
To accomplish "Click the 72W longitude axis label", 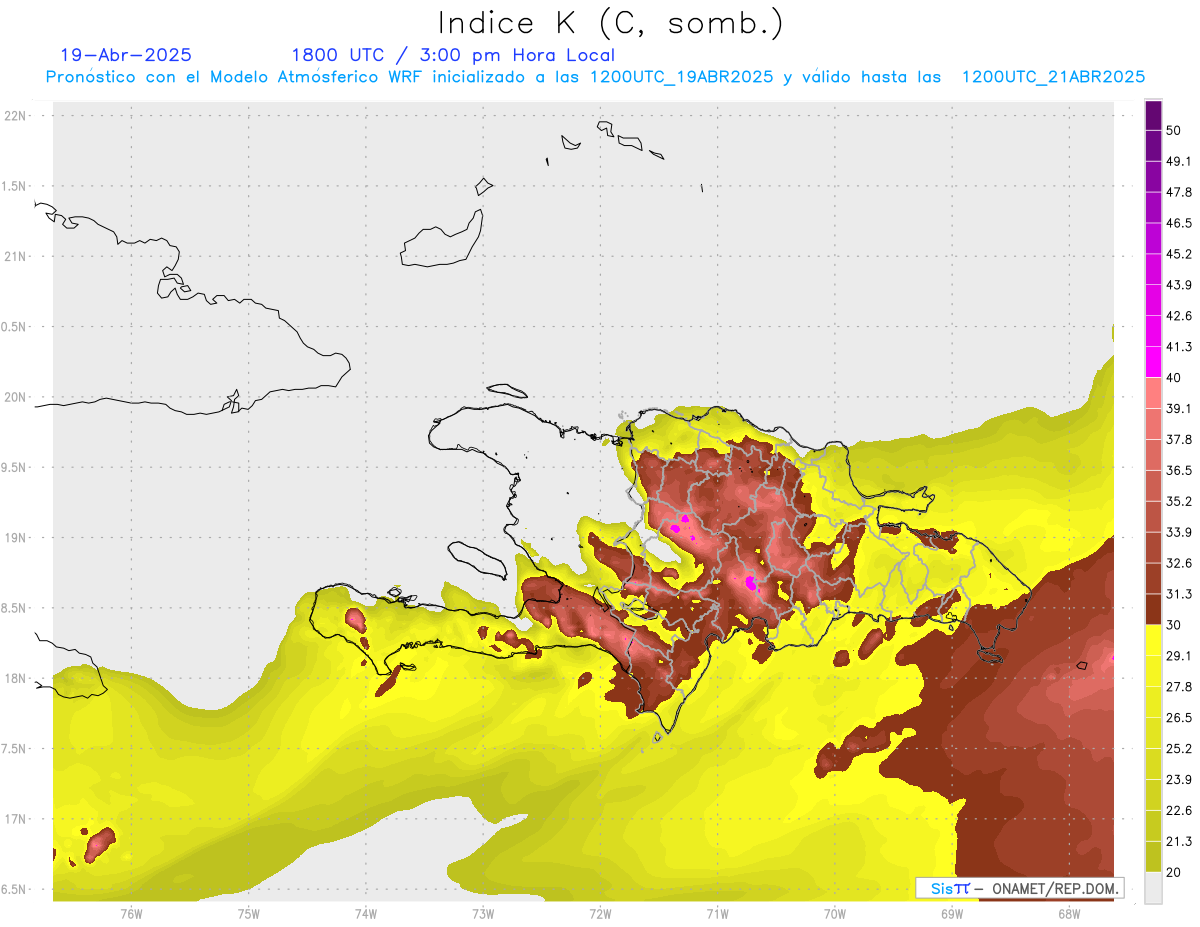I will coord(600,914).
